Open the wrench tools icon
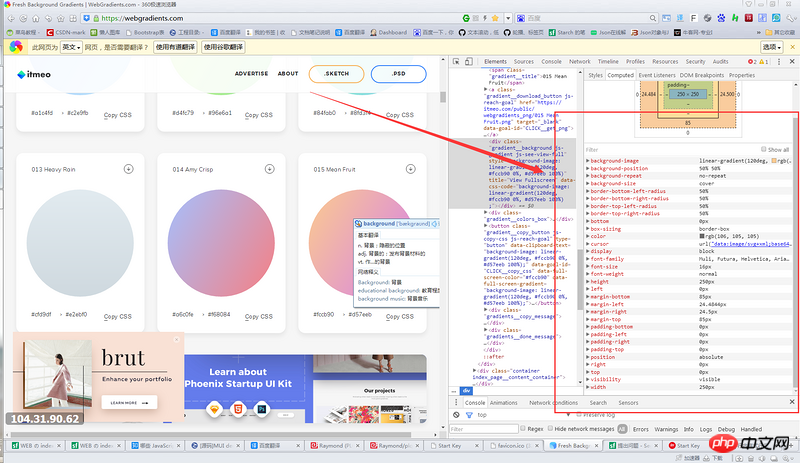This screenshot has width=800, height=463. click(x=791, y=18)
